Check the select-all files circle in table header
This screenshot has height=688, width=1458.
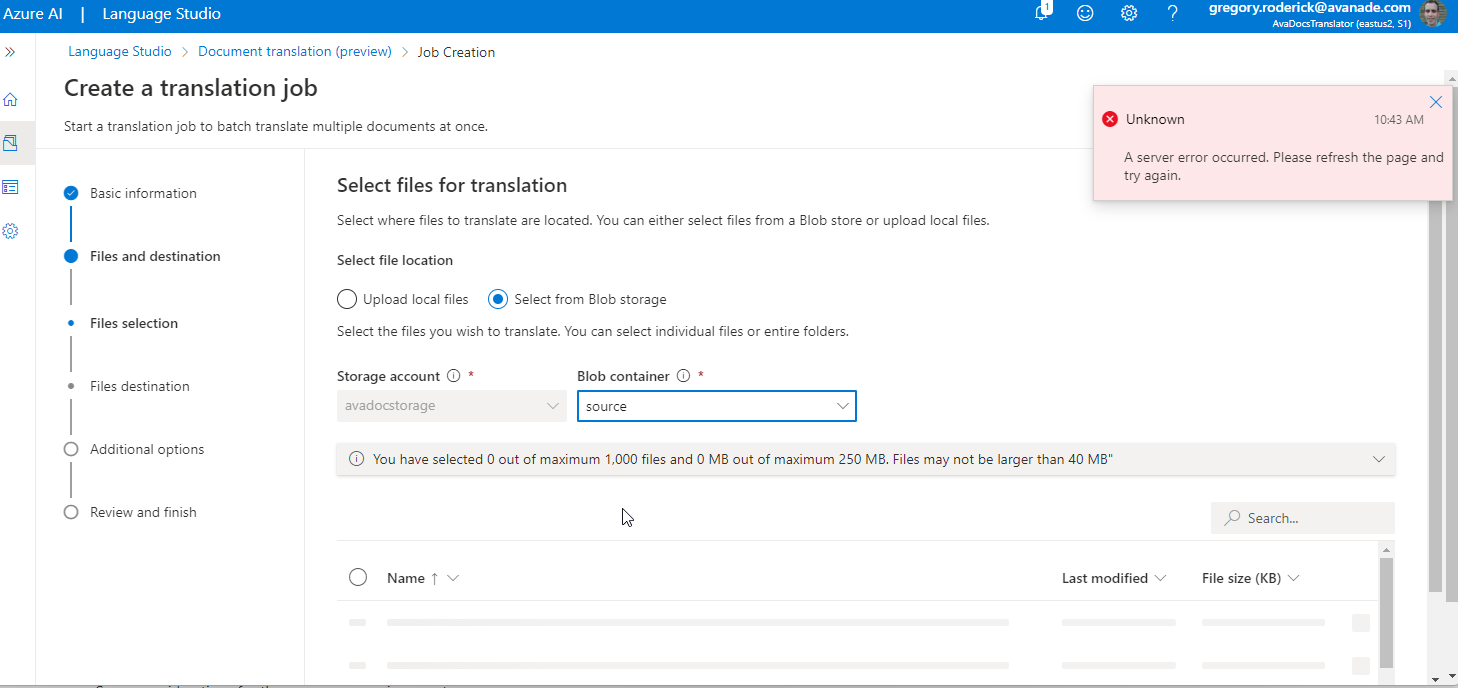click(x=357, y=577)
